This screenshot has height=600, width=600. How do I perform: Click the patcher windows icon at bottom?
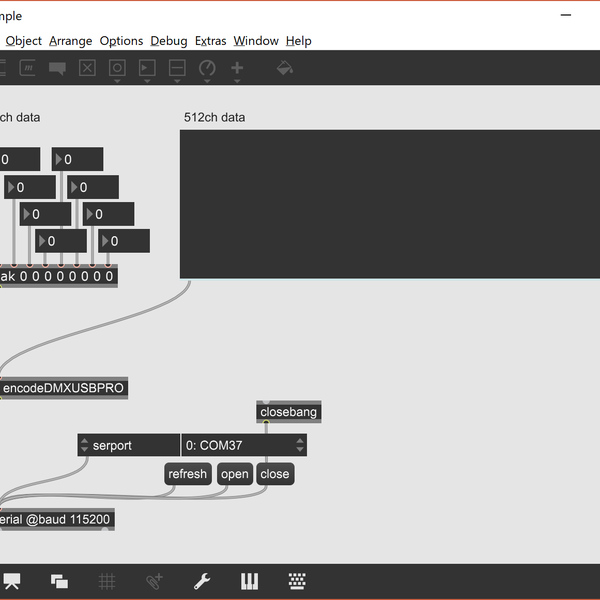point(59,581)
